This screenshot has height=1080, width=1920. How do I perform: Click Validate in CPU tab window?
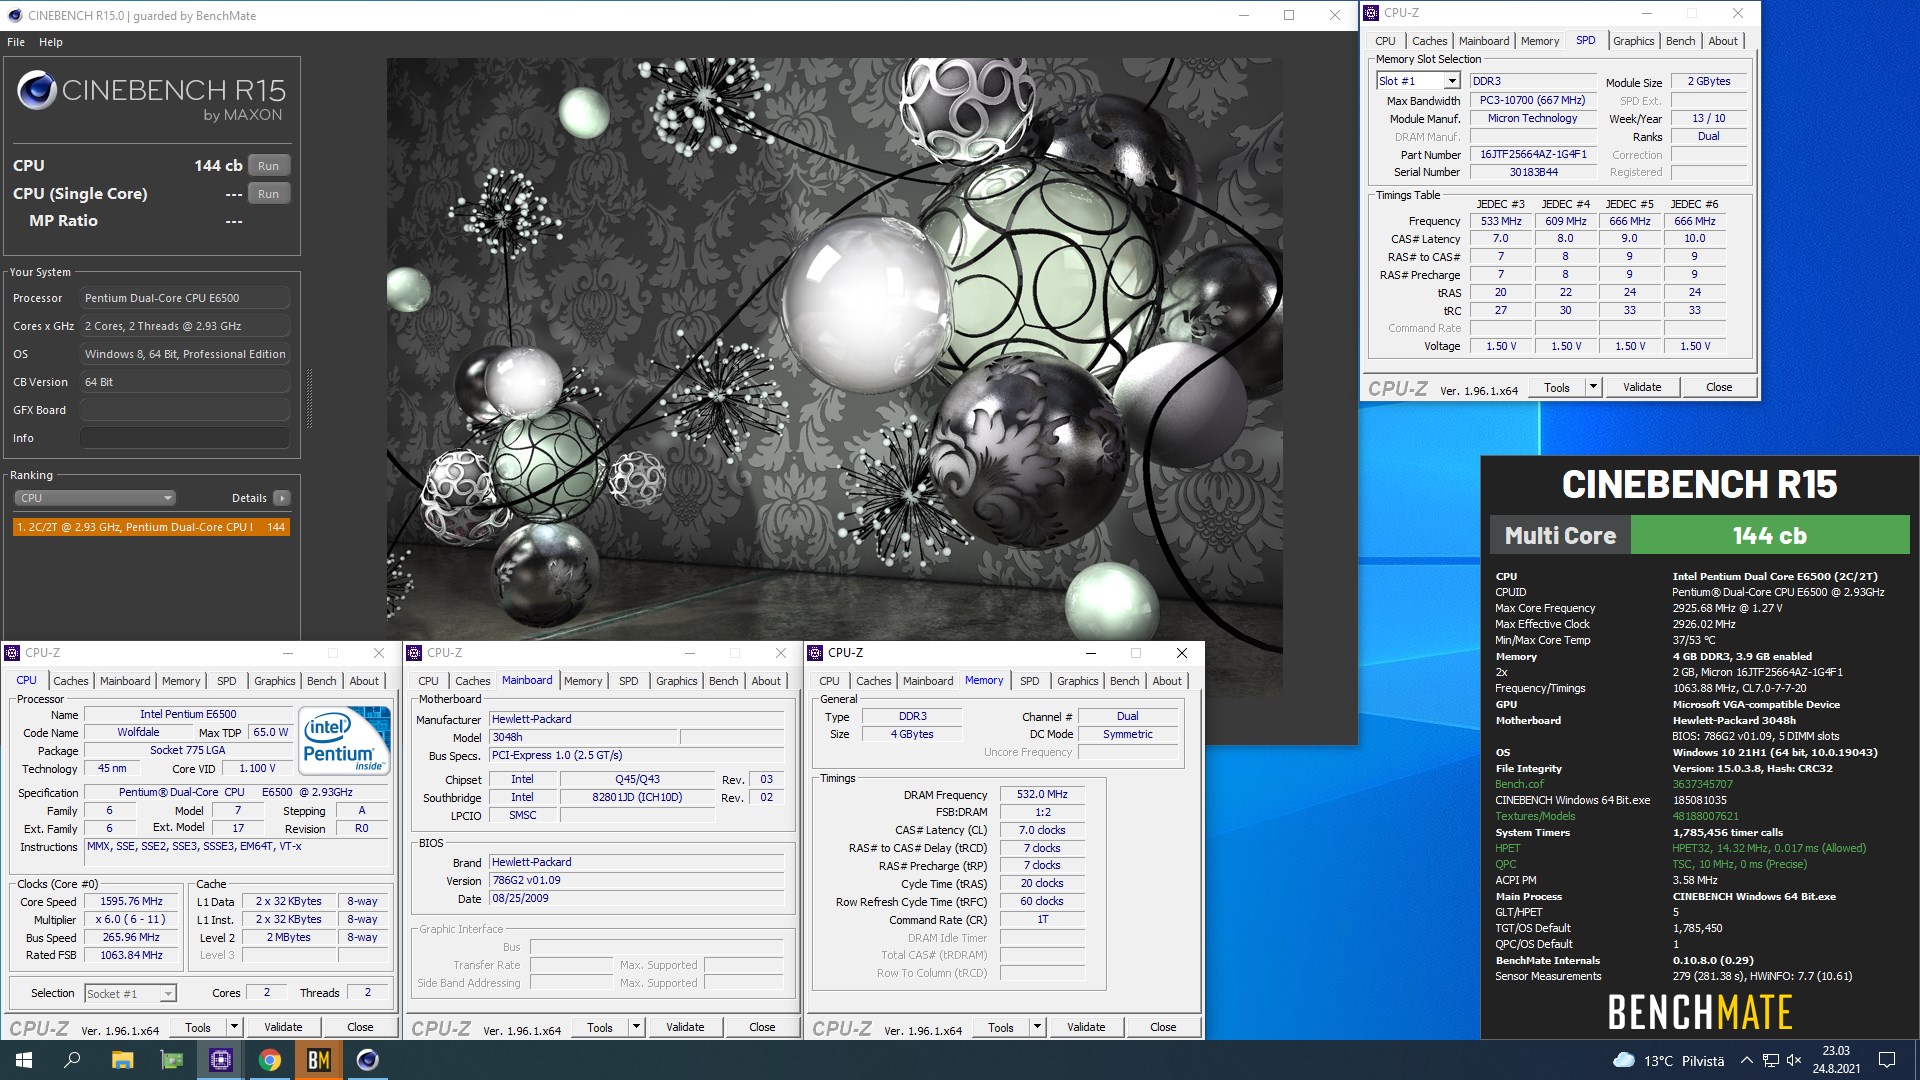click(x=283, y=1027)
